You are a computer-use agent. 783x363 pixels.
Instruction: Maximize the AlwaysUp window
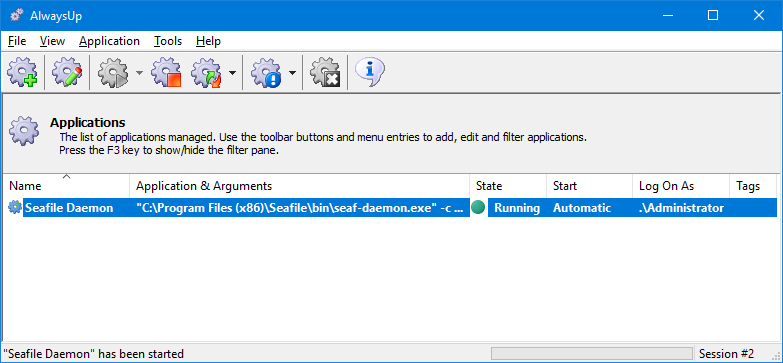tap(713, 15)
